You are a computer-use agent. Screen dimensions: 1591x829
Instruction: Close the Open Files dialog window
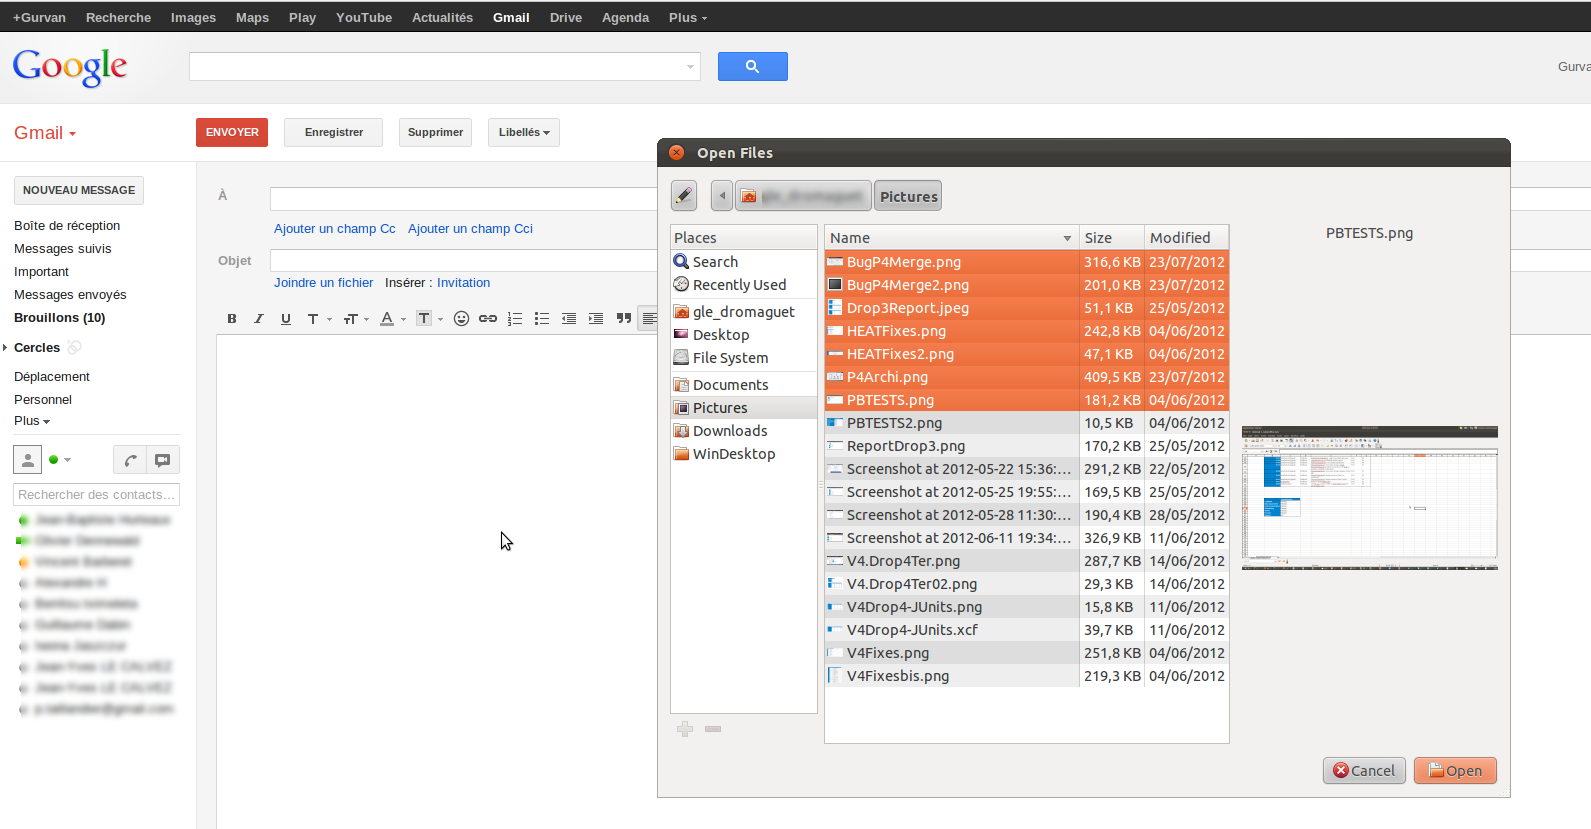pos(677,153)
